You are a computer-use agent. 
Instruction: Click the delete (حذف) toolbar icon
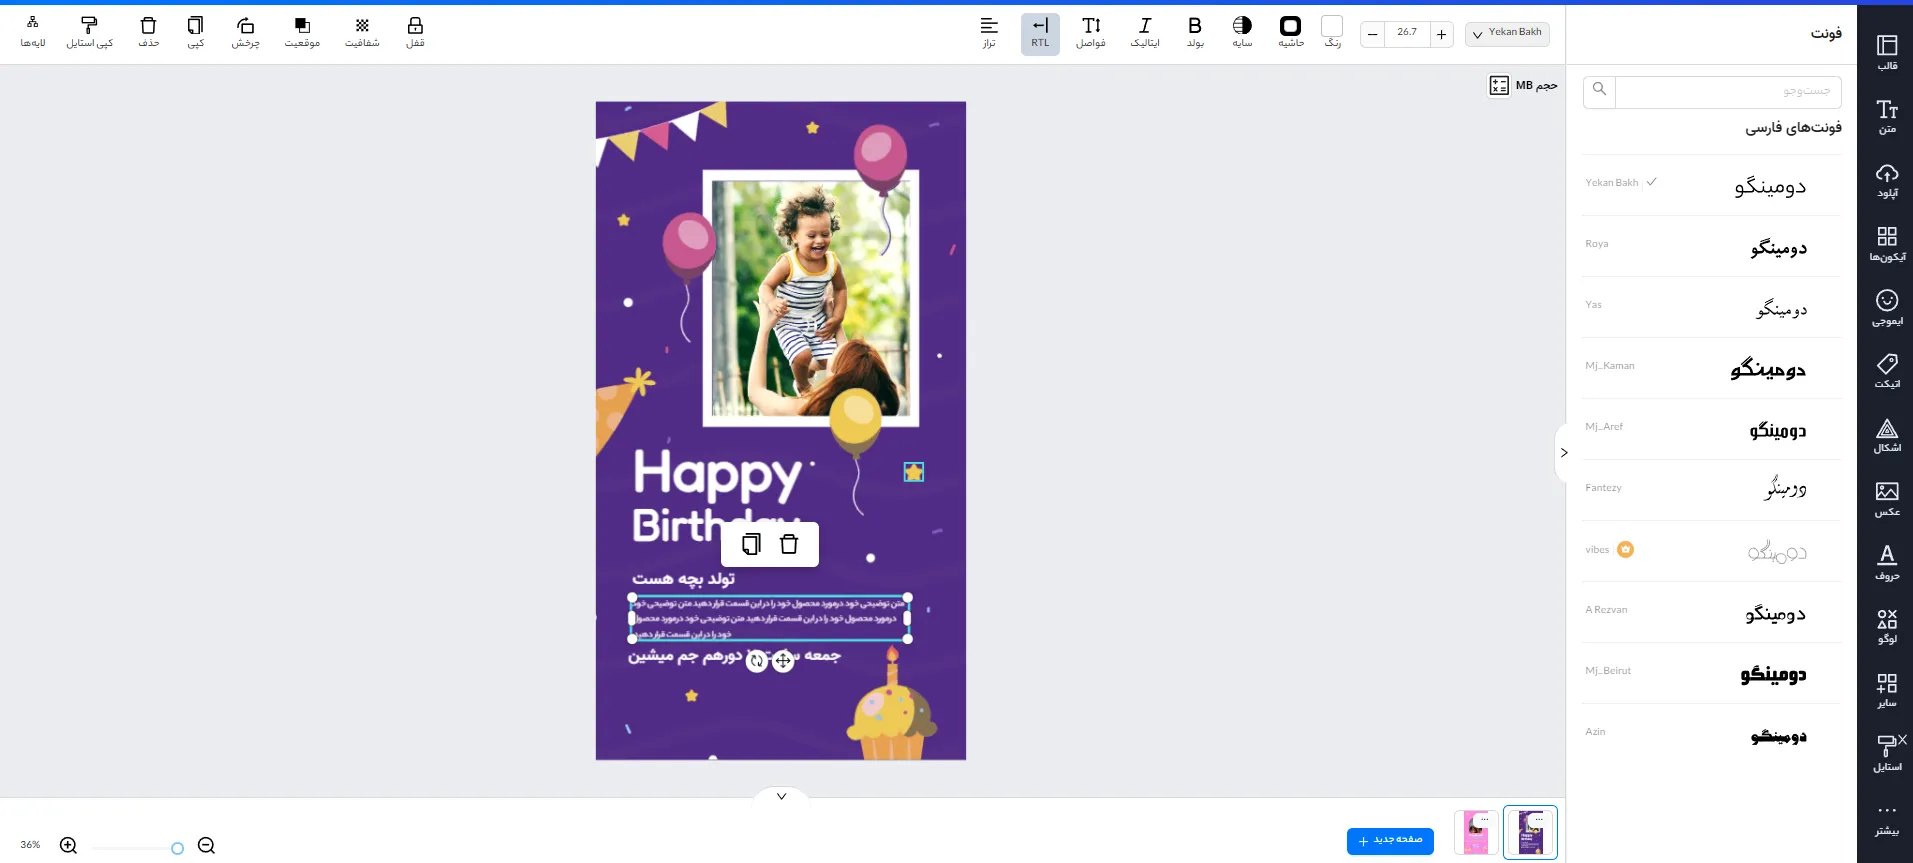[x=149, y=31]
